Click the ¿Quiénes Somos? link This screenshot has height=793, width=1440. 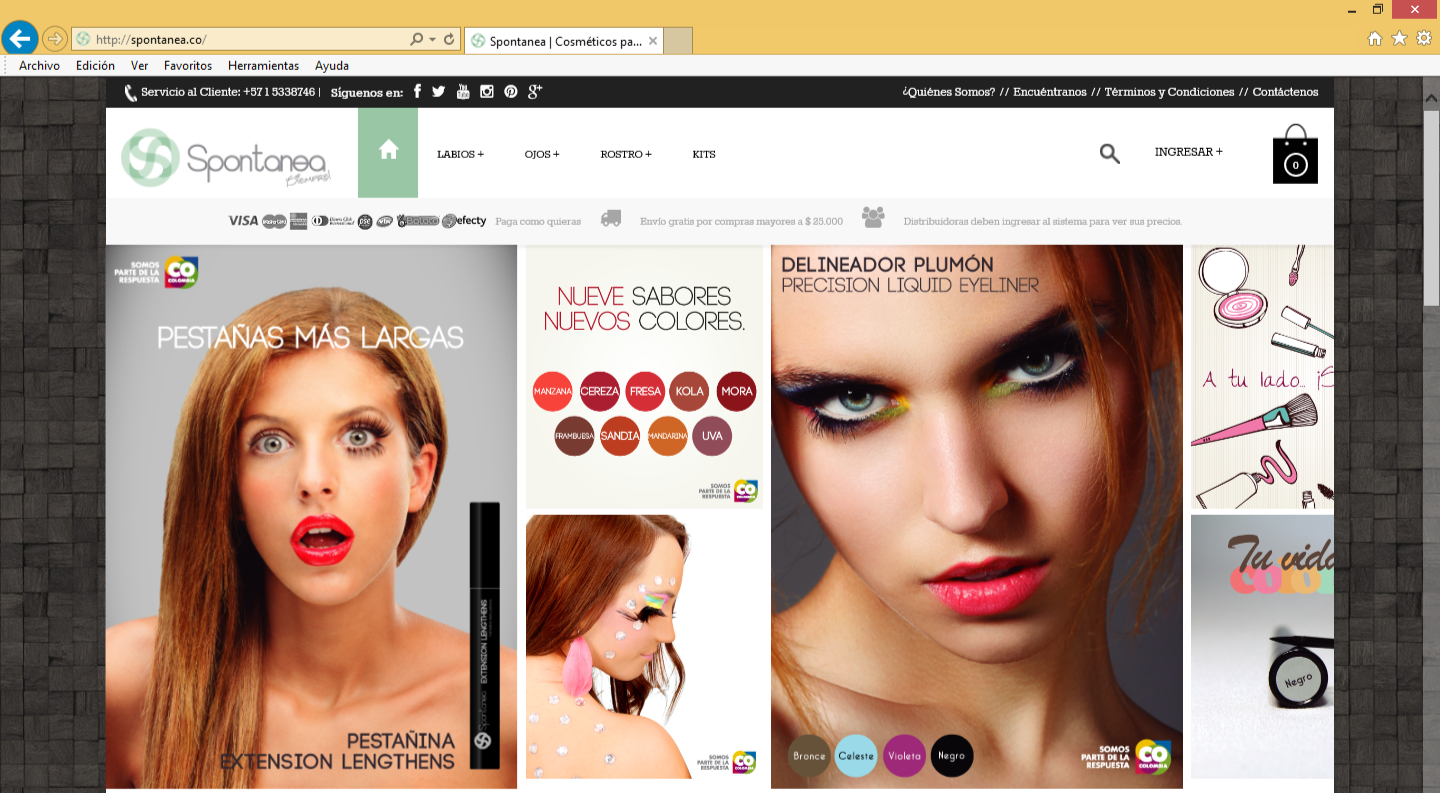click(948, 92)
